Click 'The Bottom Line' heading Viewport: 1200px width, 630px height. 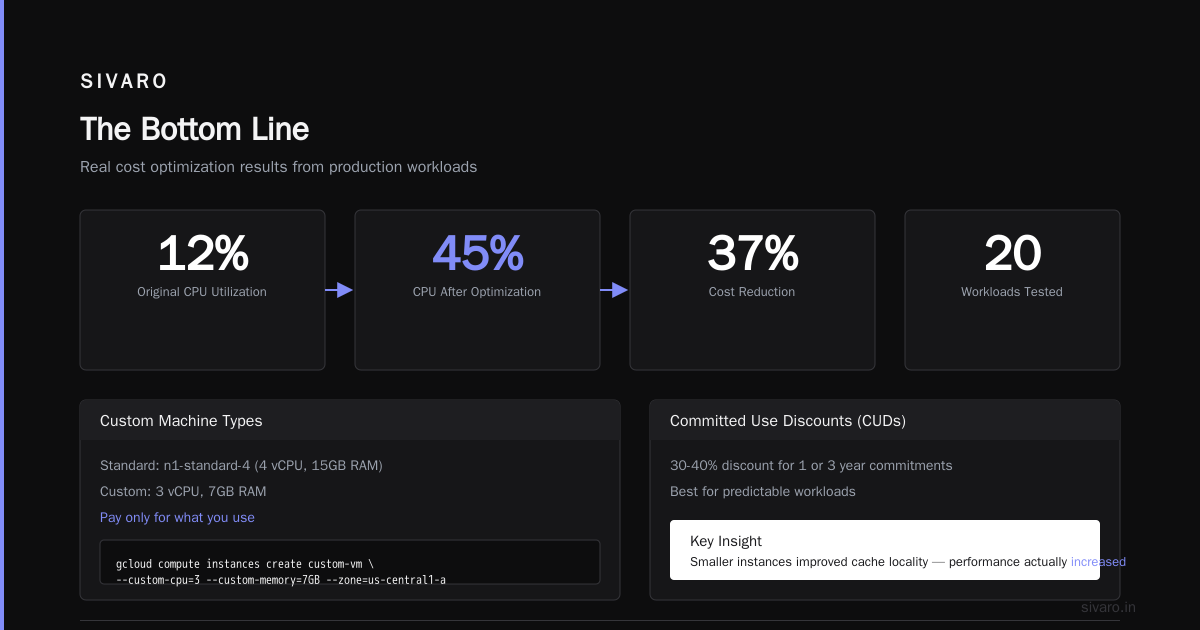pos(194,129)
